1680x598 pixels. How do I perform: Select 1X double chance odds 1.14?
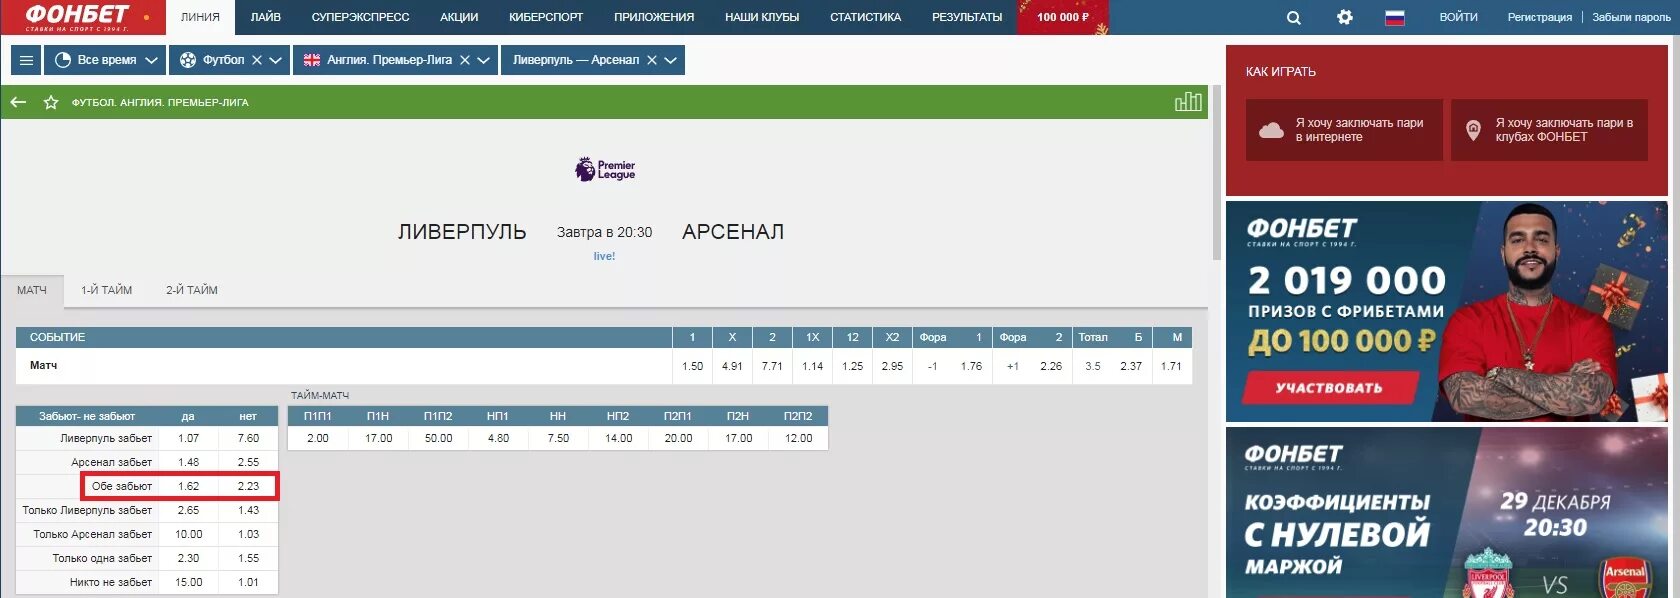[812, 366]
